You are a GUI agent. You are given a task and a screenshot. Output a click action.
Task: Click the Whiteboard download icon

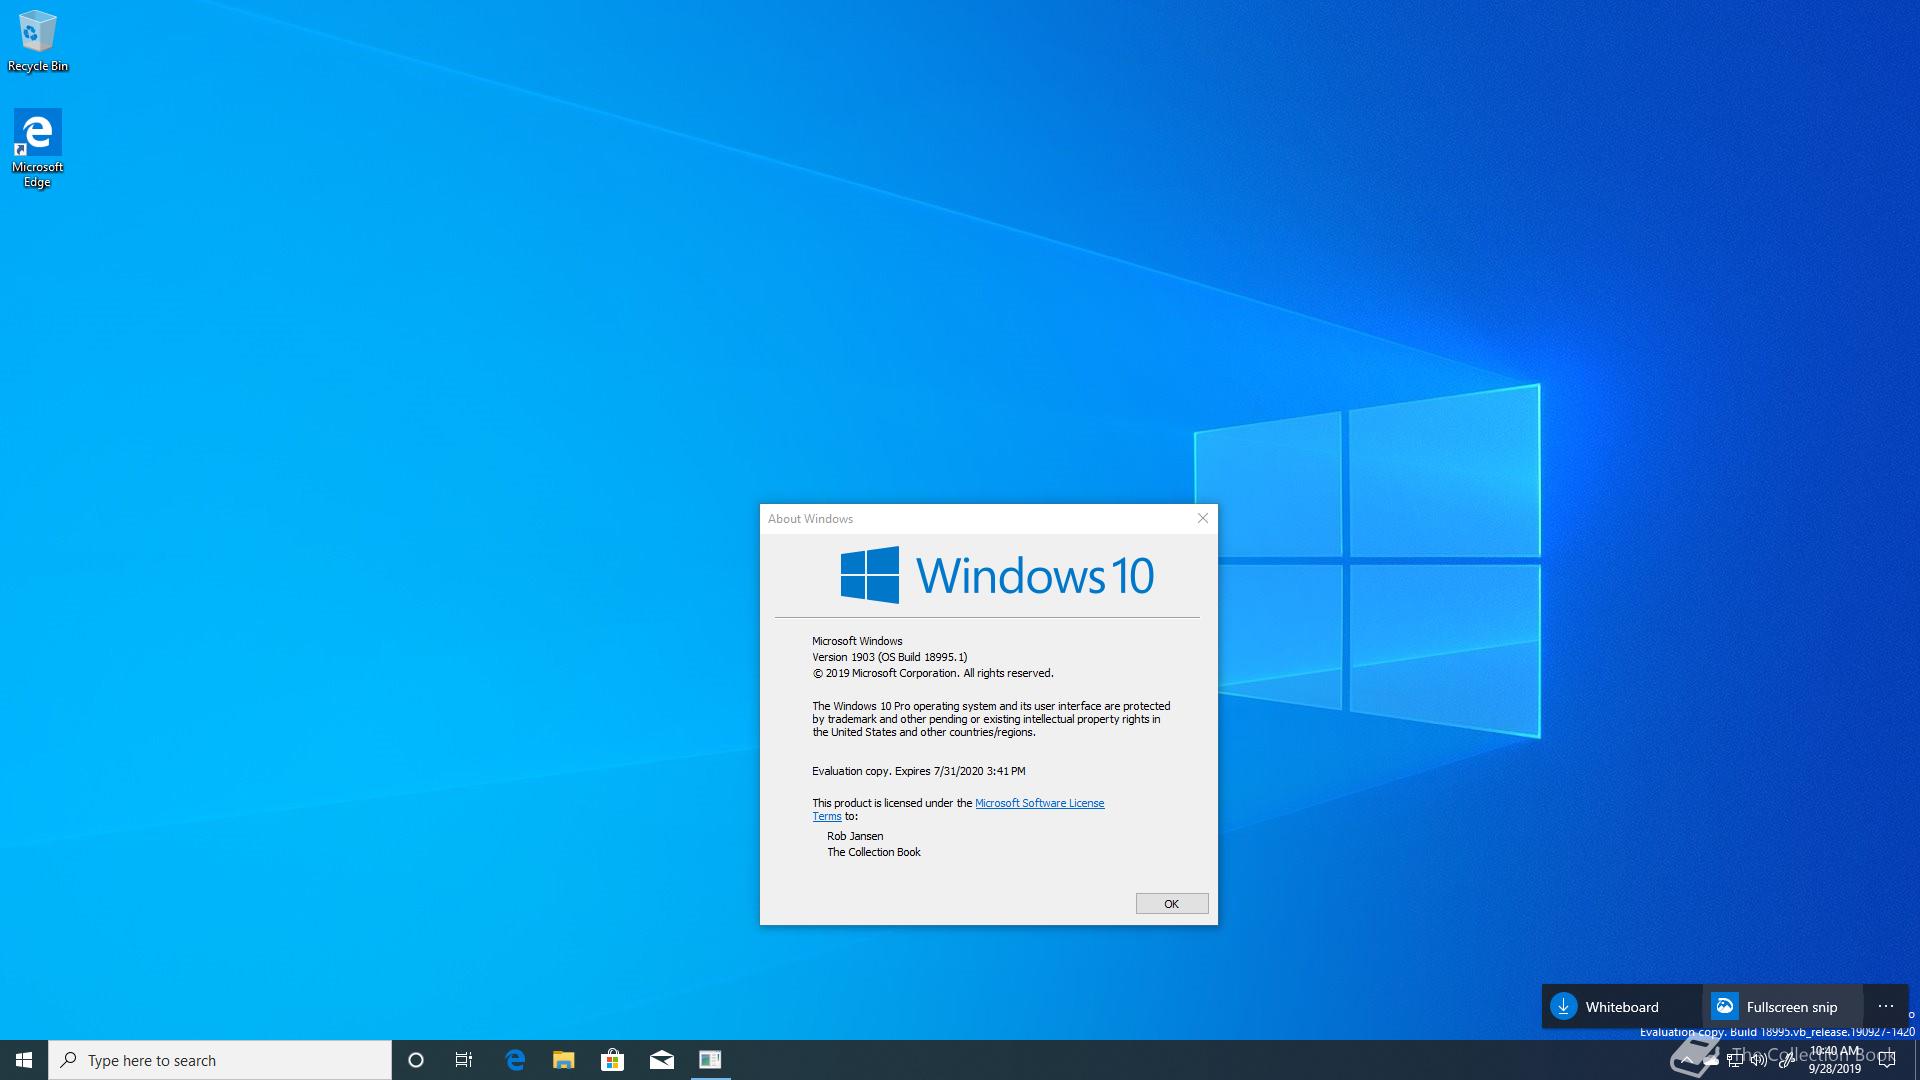tap(1564, 1006)
